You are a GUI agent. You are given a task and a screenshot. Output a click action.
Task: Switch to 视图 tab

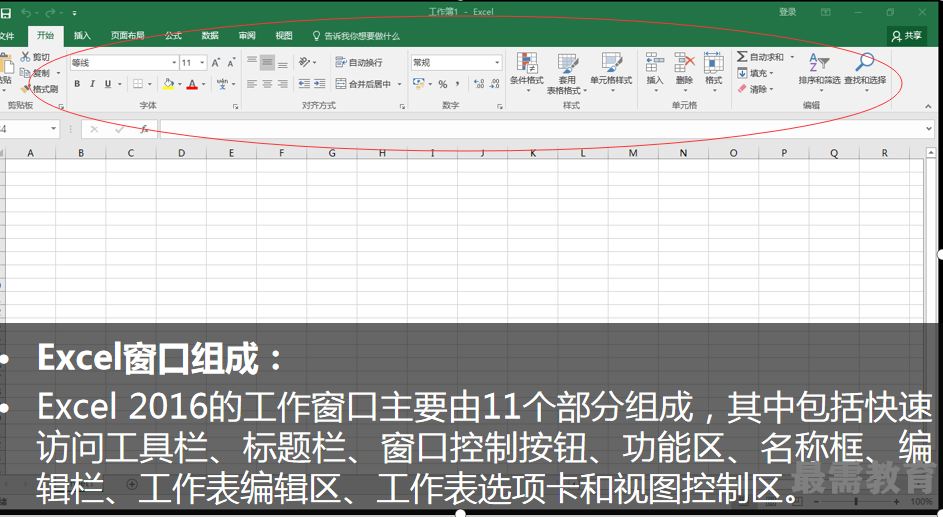[284, 35]
